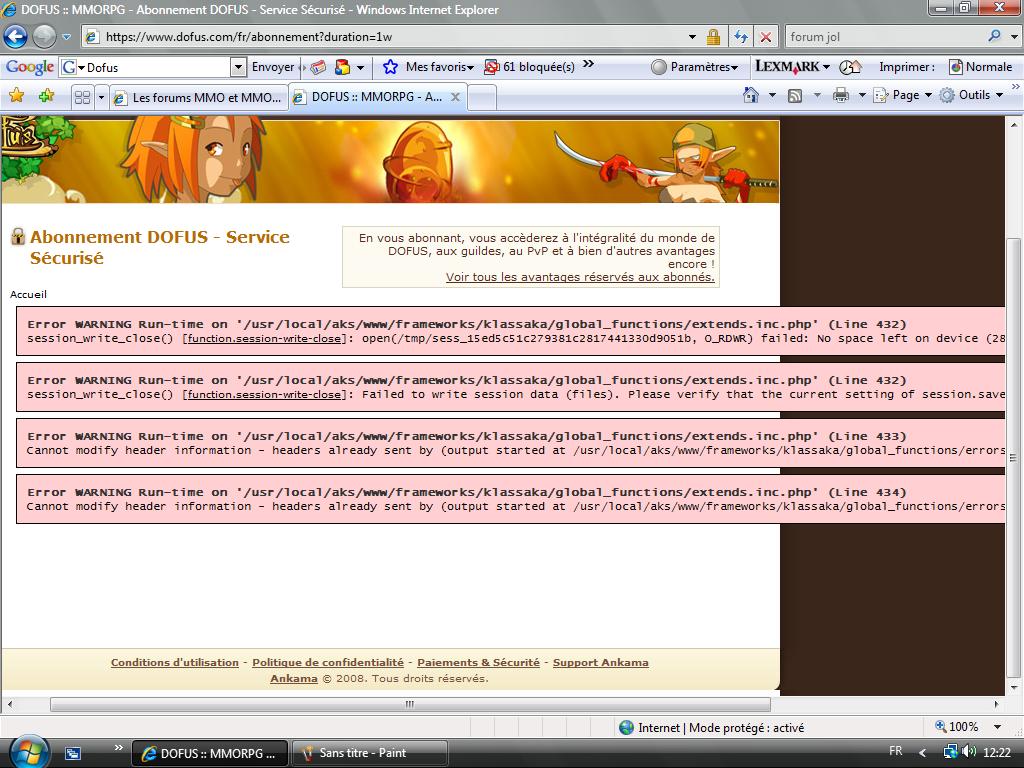Click the '61 bloquée(s)' popup blocker button

point(530,67)
